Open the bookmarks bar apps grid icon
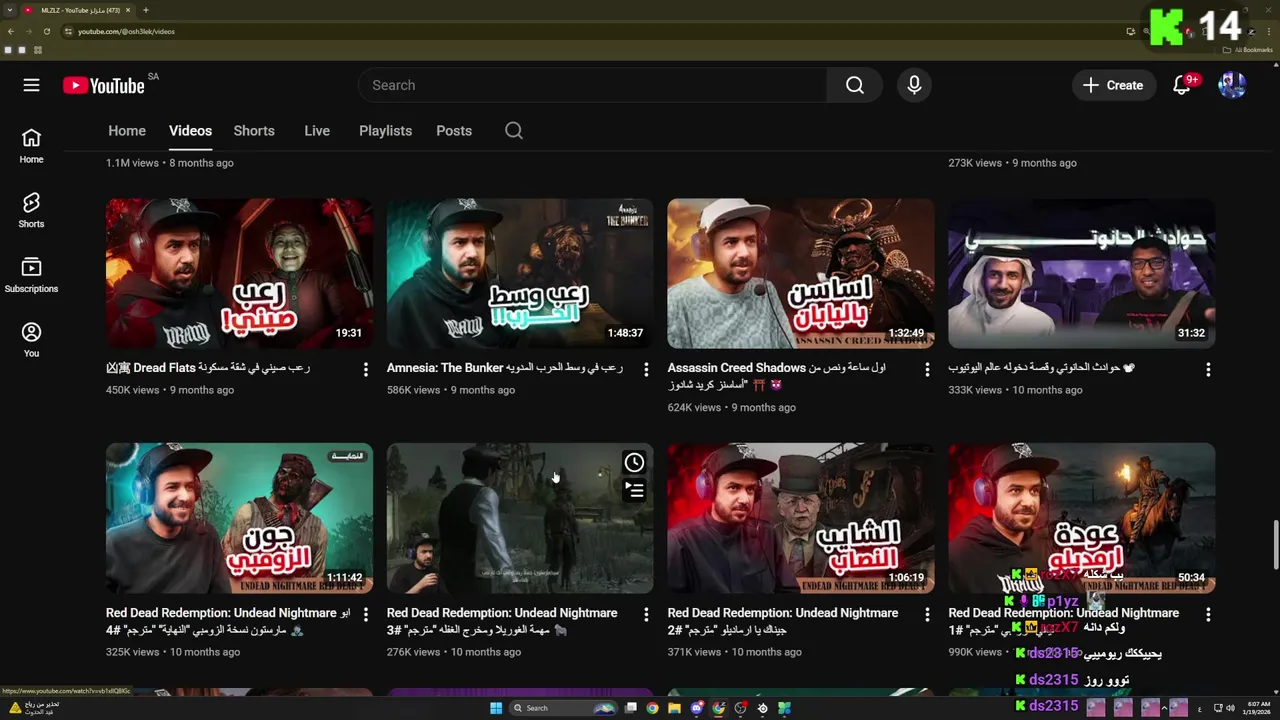The height and width of the screenshot is (720, 1280). pos(38,50)
